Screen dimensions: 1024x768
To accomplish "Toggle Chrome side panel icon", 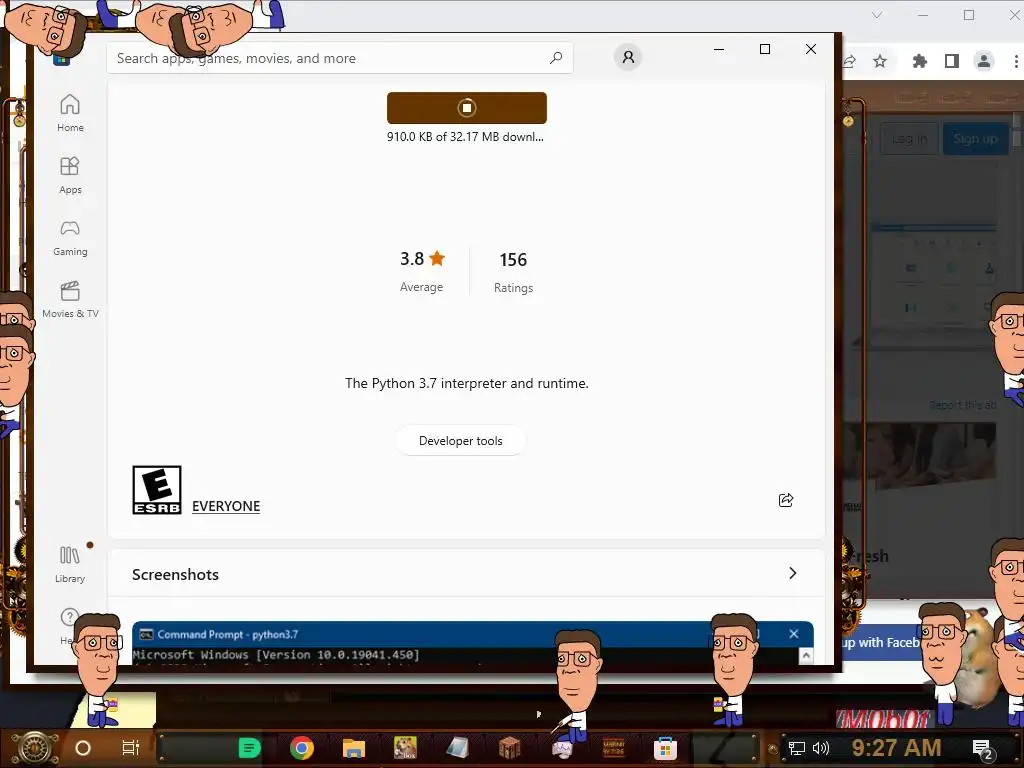I will coord(952,61).
